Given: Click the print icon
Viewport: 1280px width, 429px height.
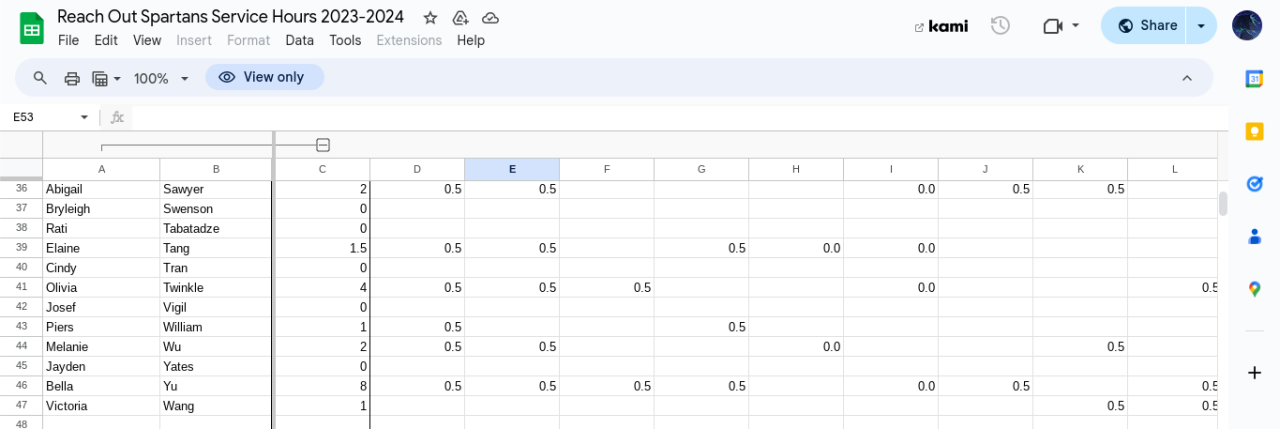Looking at the screenshot, I should click(x=72, y=78).
